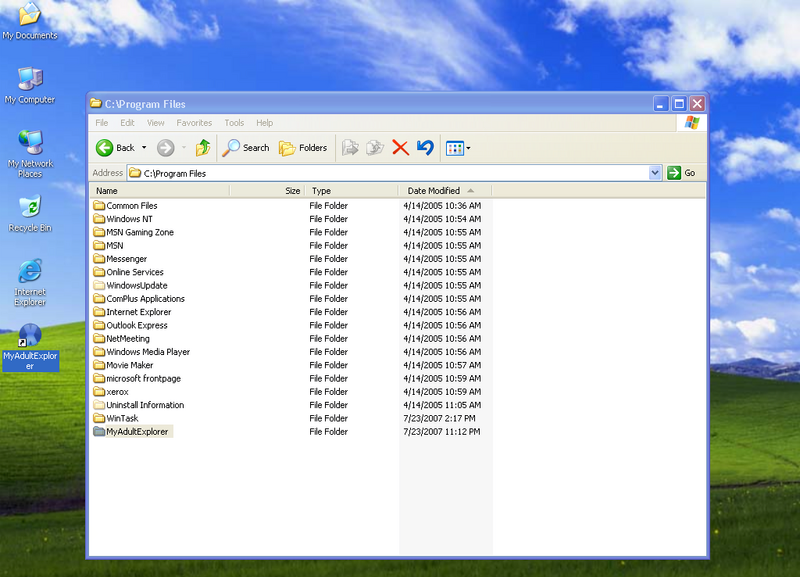Open the View menu
This screenshot has width=800, height=577.
(x=156, y=123)
